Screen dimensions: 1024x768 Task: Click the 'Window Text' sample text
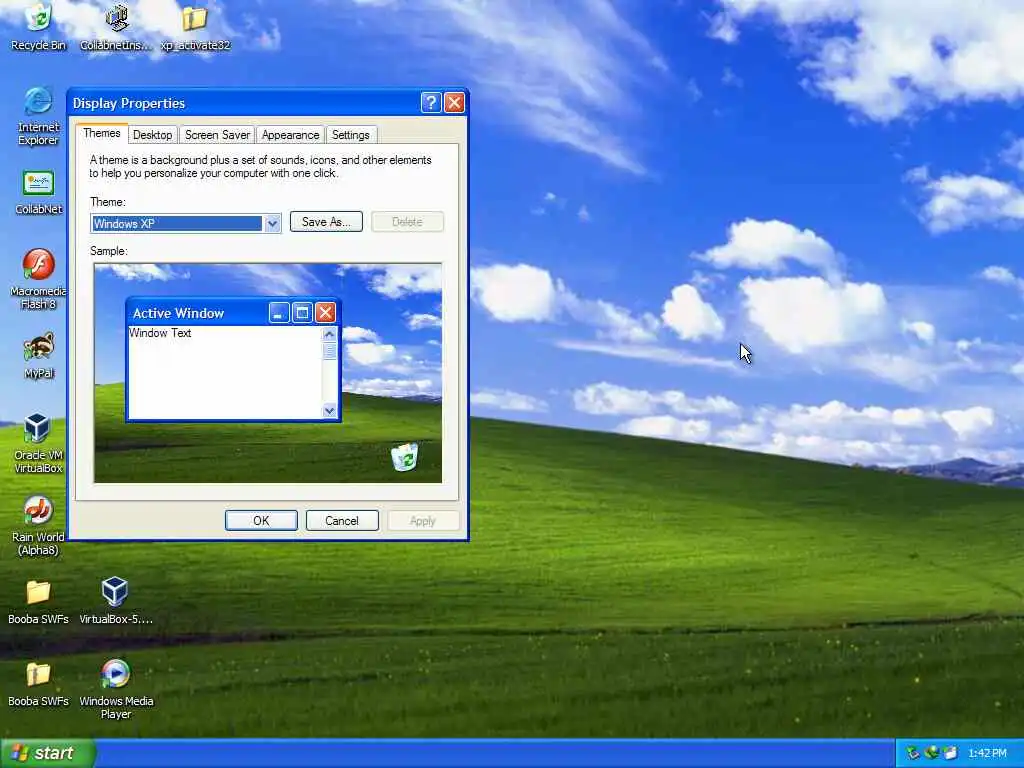pyautogui.click(x=160, y=332)
